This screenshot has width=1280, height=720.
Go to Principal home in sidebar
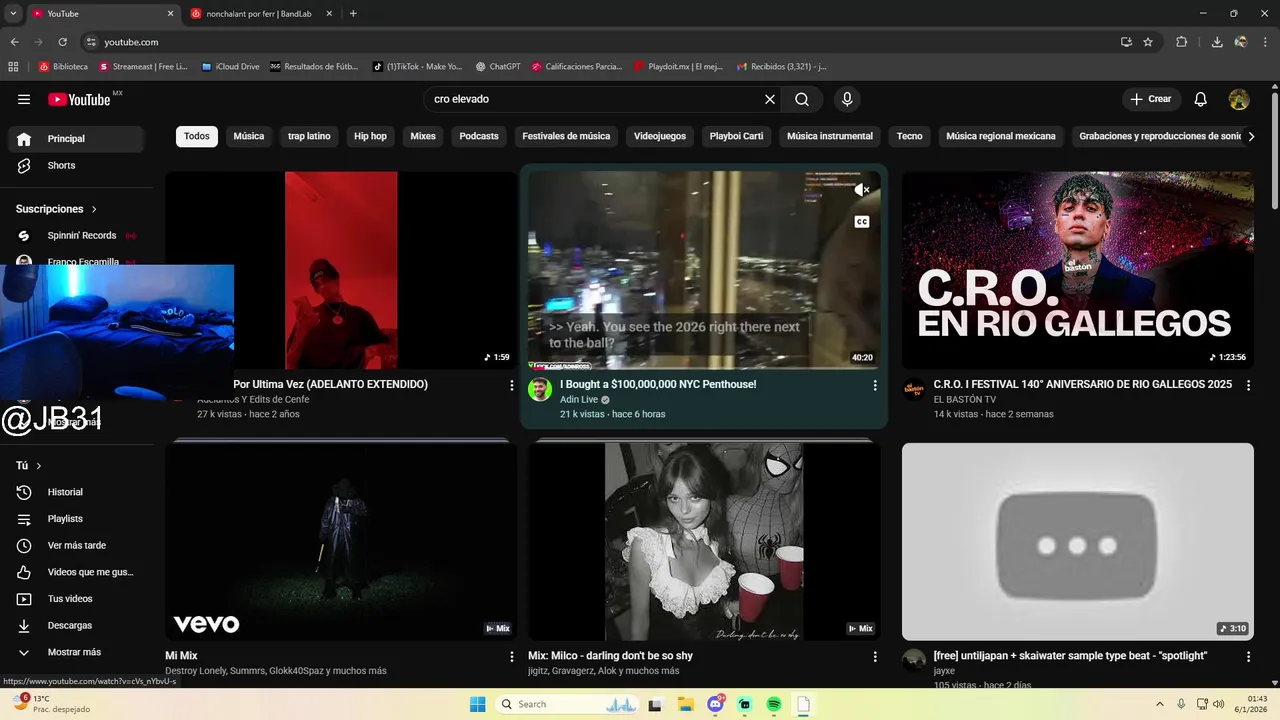[76, 139]
